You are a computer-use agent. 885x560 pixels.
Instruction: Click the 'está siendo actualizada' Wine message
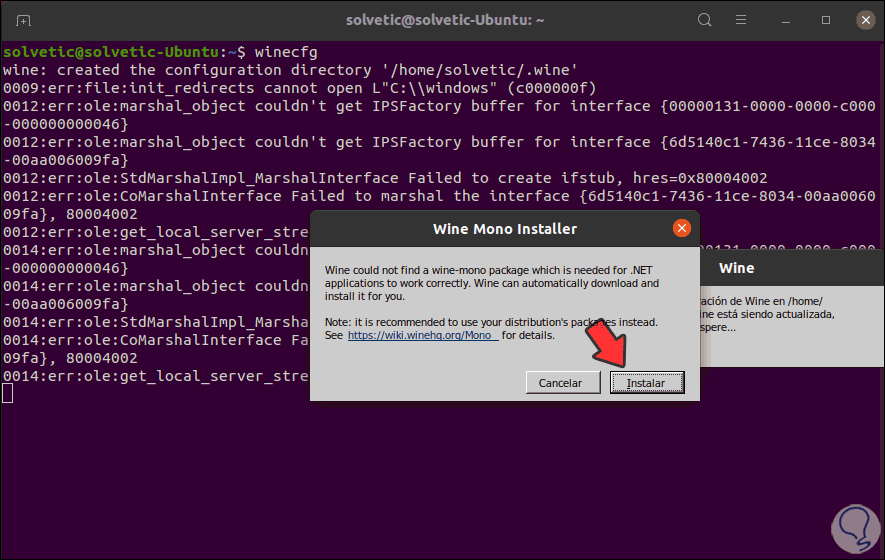pyautogui.click(x=767, y=314)
